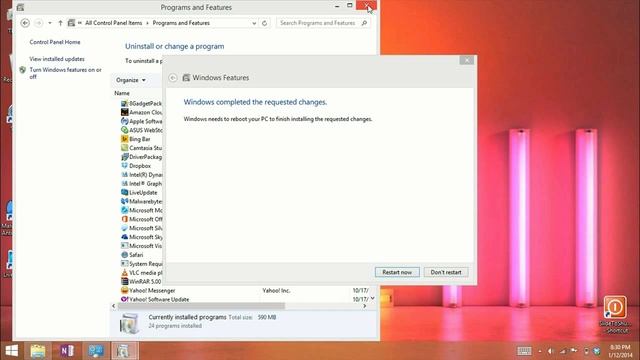This screenshot has height=360, width=640.
Task: Select LiveUpdate program entry
Action: (139, 193)
